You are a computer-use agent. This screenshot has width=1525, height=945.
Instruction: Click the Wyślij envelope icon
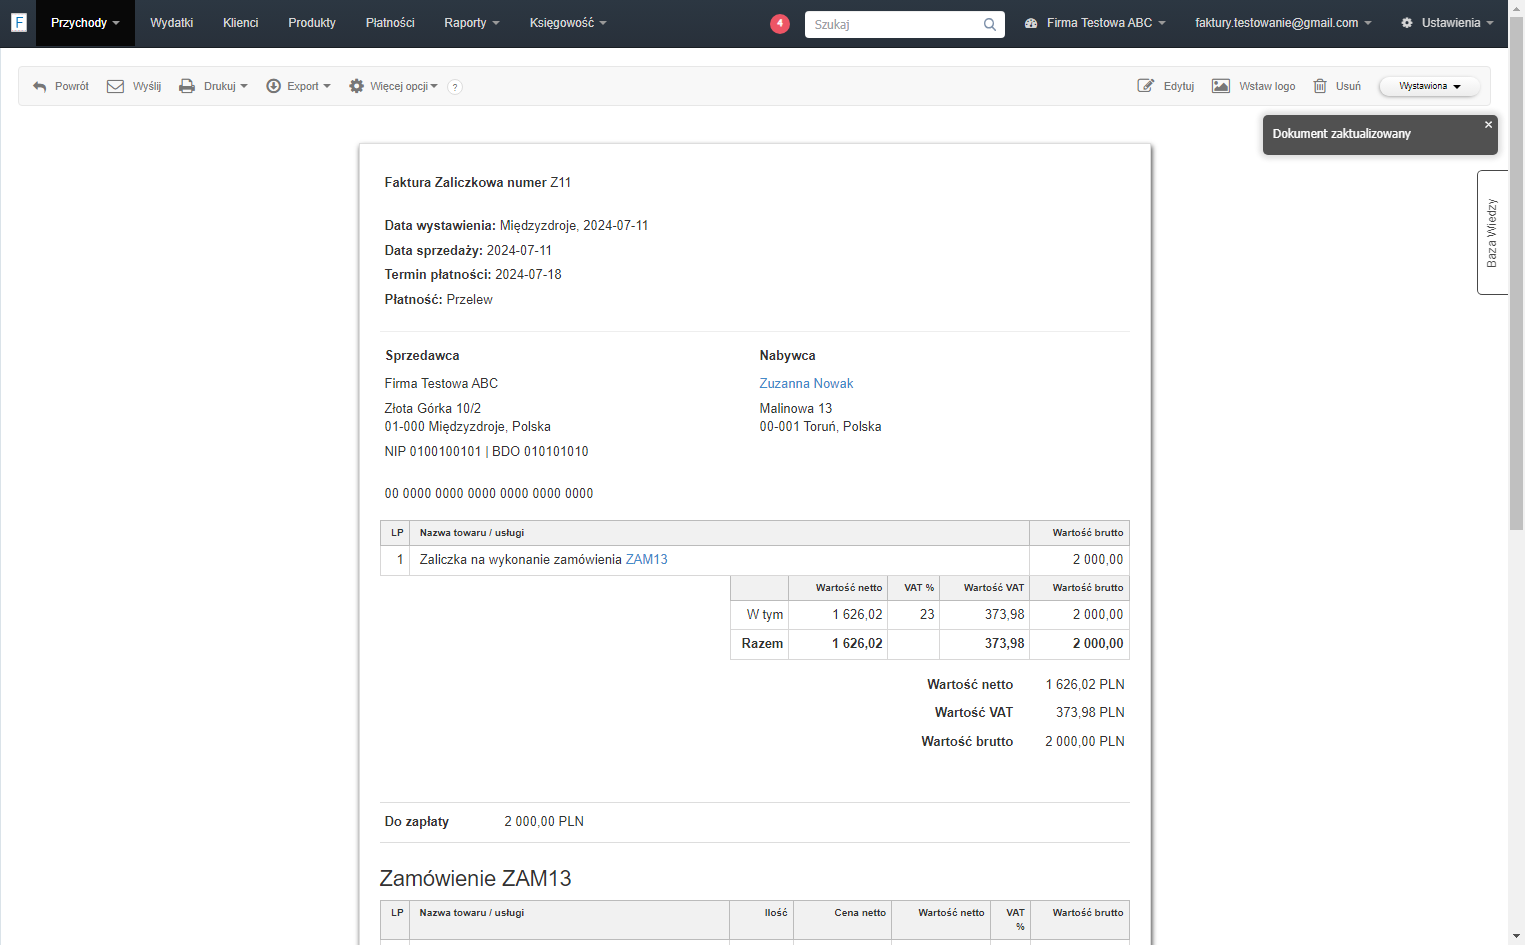(x=115, y=86)
